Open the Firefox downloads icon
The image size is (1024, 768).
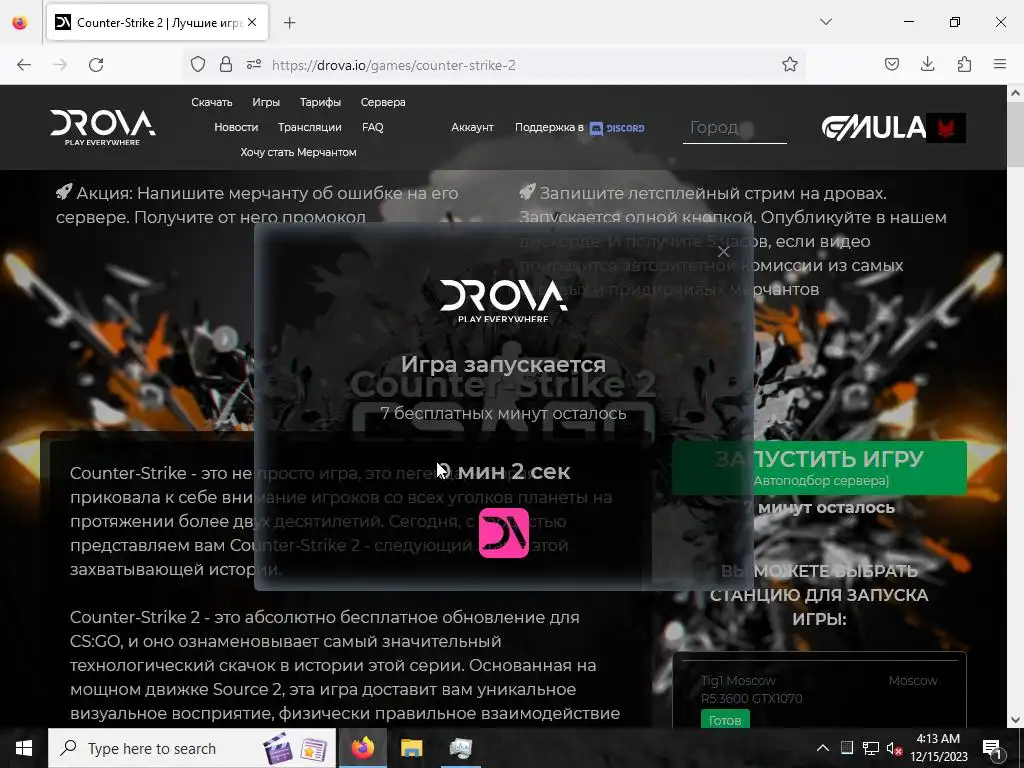coord(927,65)
